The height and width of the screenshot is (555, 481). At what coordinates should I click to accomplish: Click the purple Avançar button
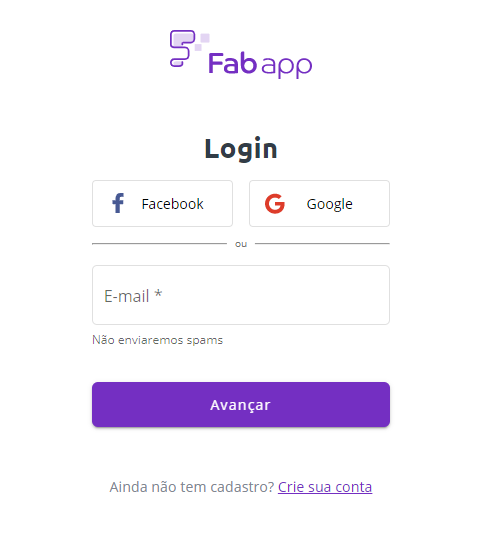click(x=241, y=404)
